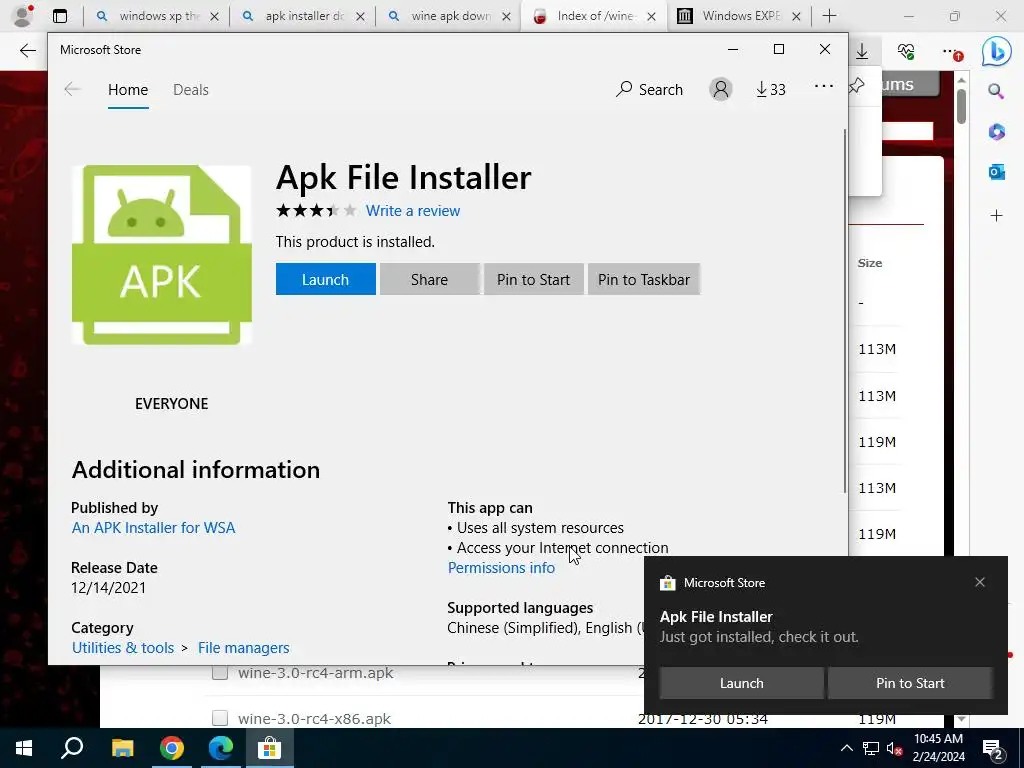Open the Edge profile avatar
This screenshot has width=1024, height=768.
[x=22, y=16]
